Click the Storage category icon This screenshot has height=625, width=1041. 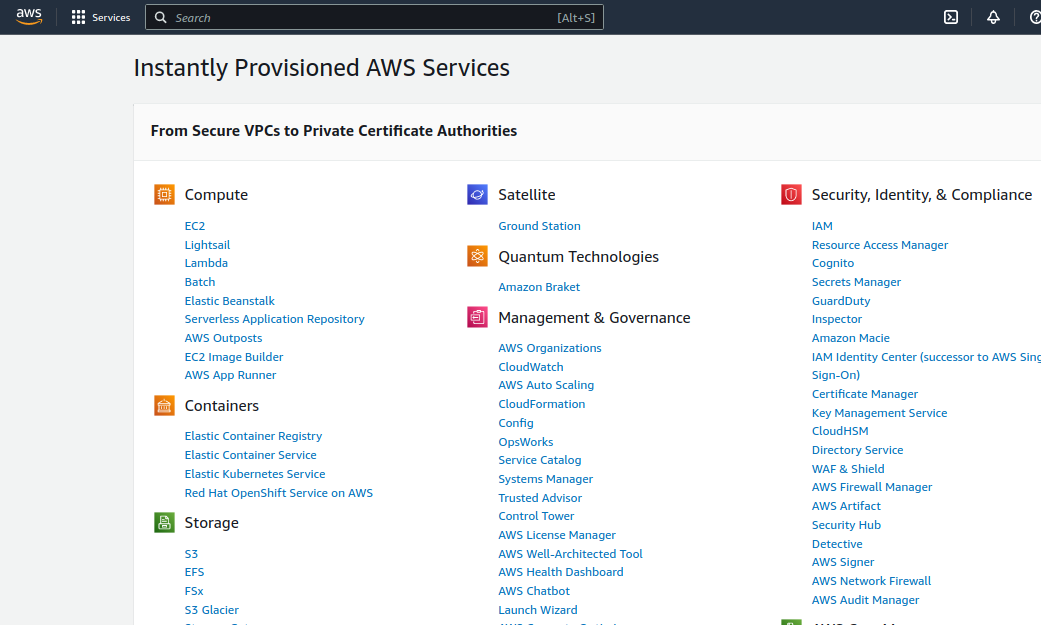point(164,523)
